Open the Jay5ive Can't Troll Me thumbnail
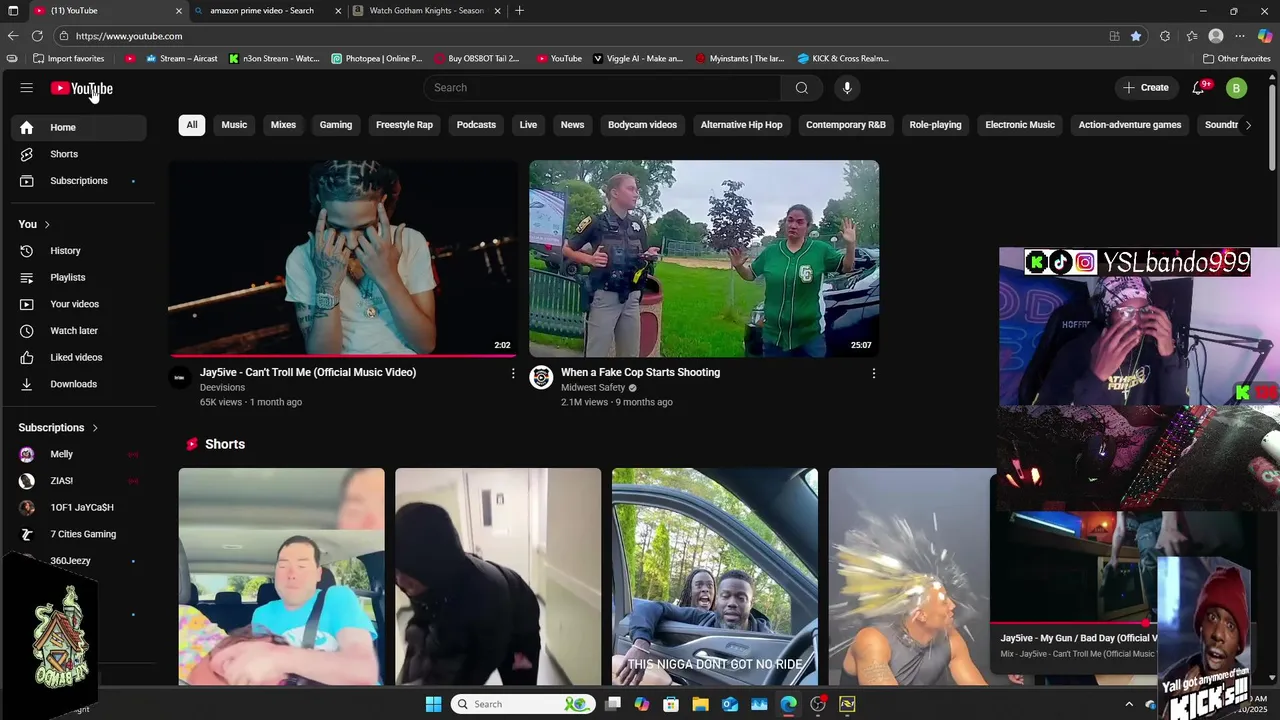This screenshot has width=1280, height=720. (343, 258)
